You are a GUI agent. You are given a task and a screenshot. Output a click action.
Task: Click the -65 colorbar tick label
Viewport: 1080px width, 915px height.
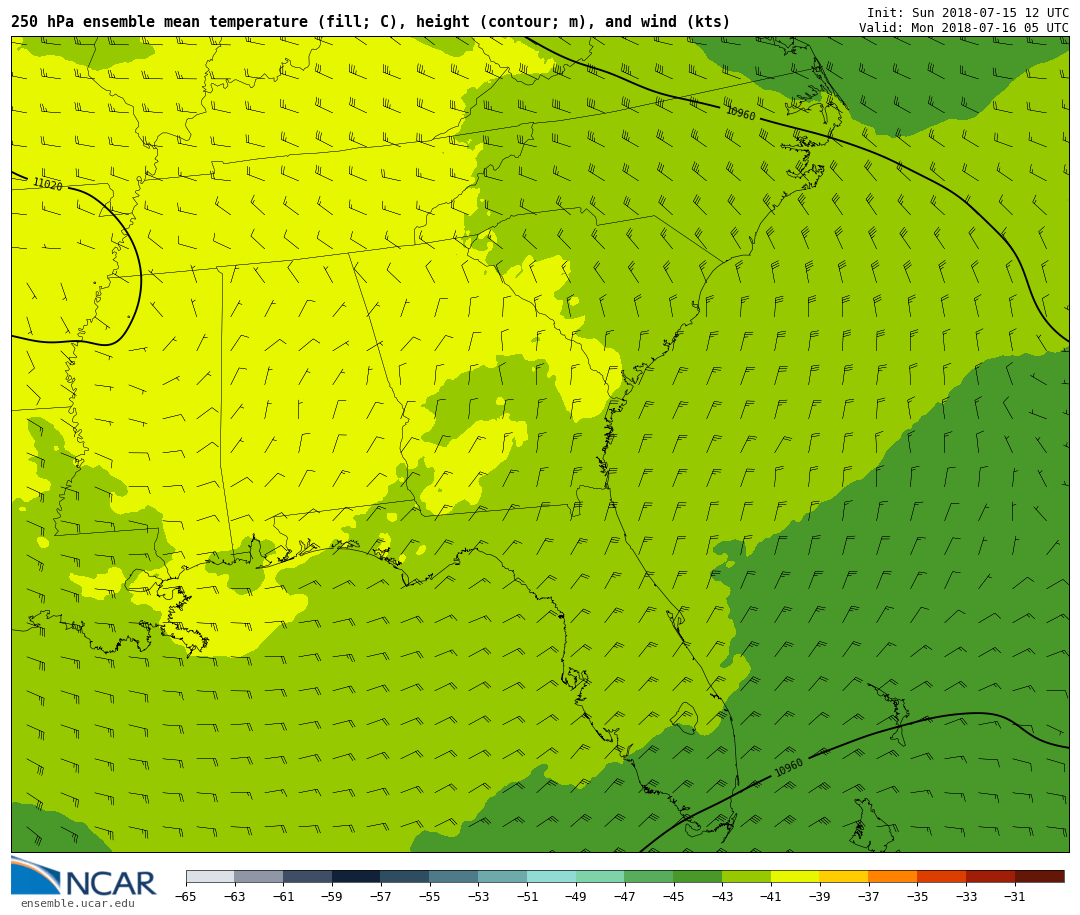pos(185,896)
